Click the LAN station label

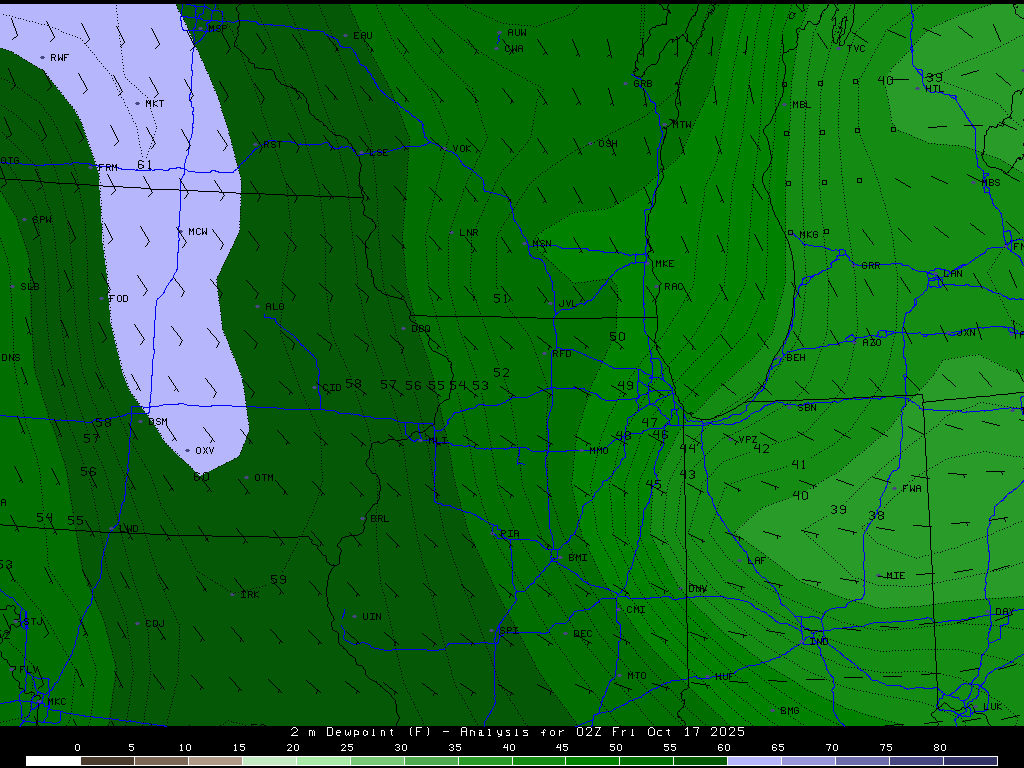953,273
